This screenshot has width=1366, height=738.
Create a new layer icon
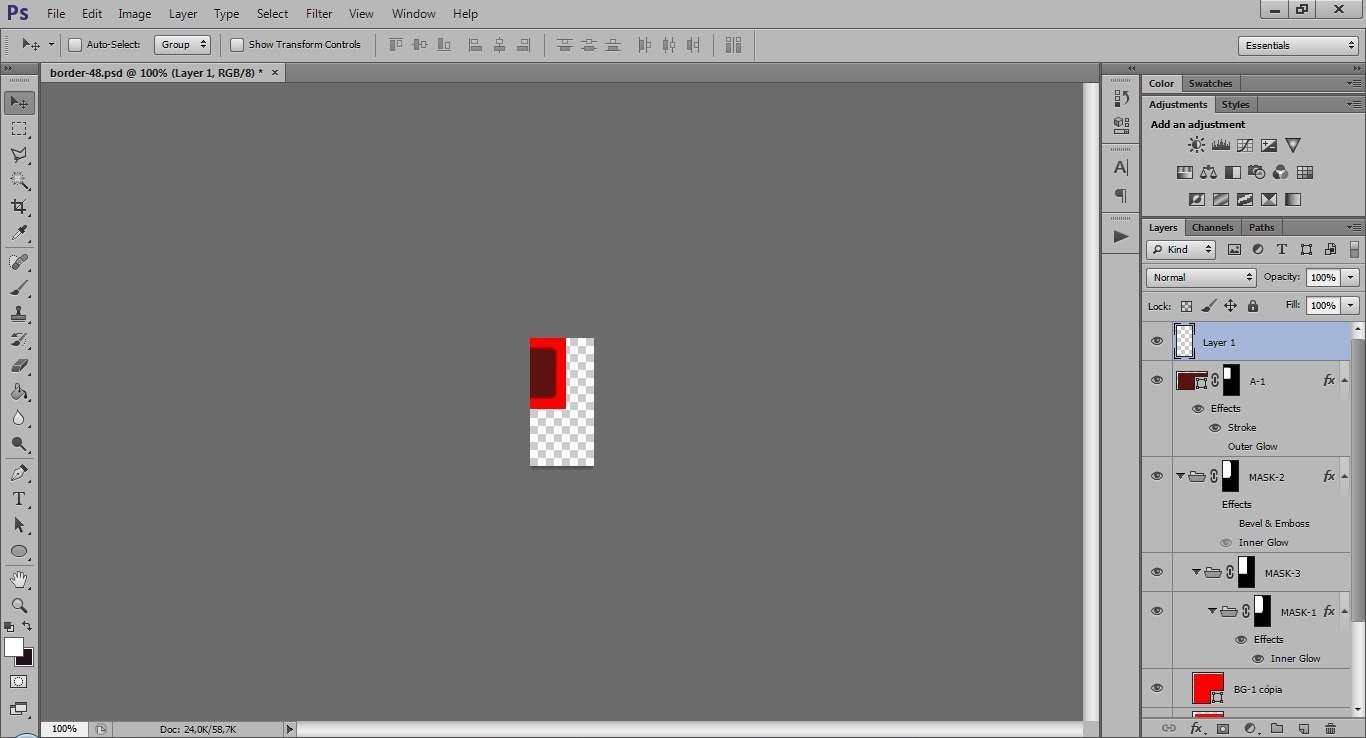coord(1303,729)
